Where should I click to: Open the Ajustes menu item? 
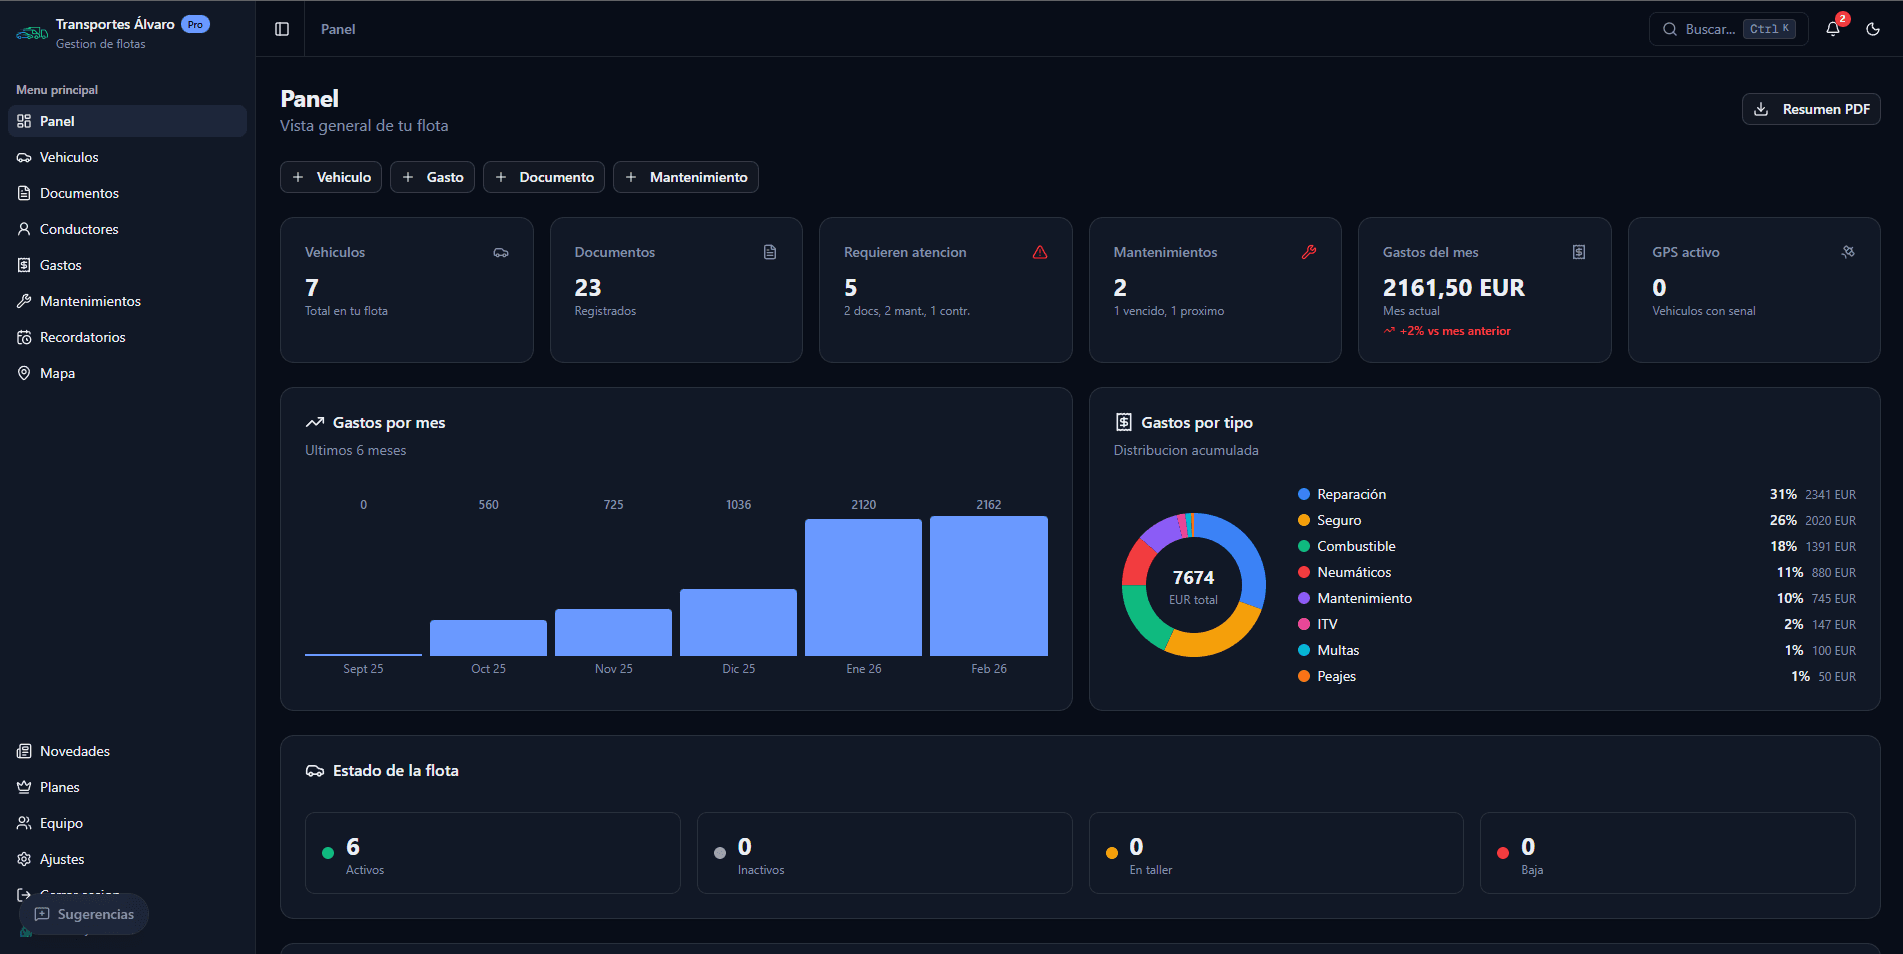coord(63,859)
